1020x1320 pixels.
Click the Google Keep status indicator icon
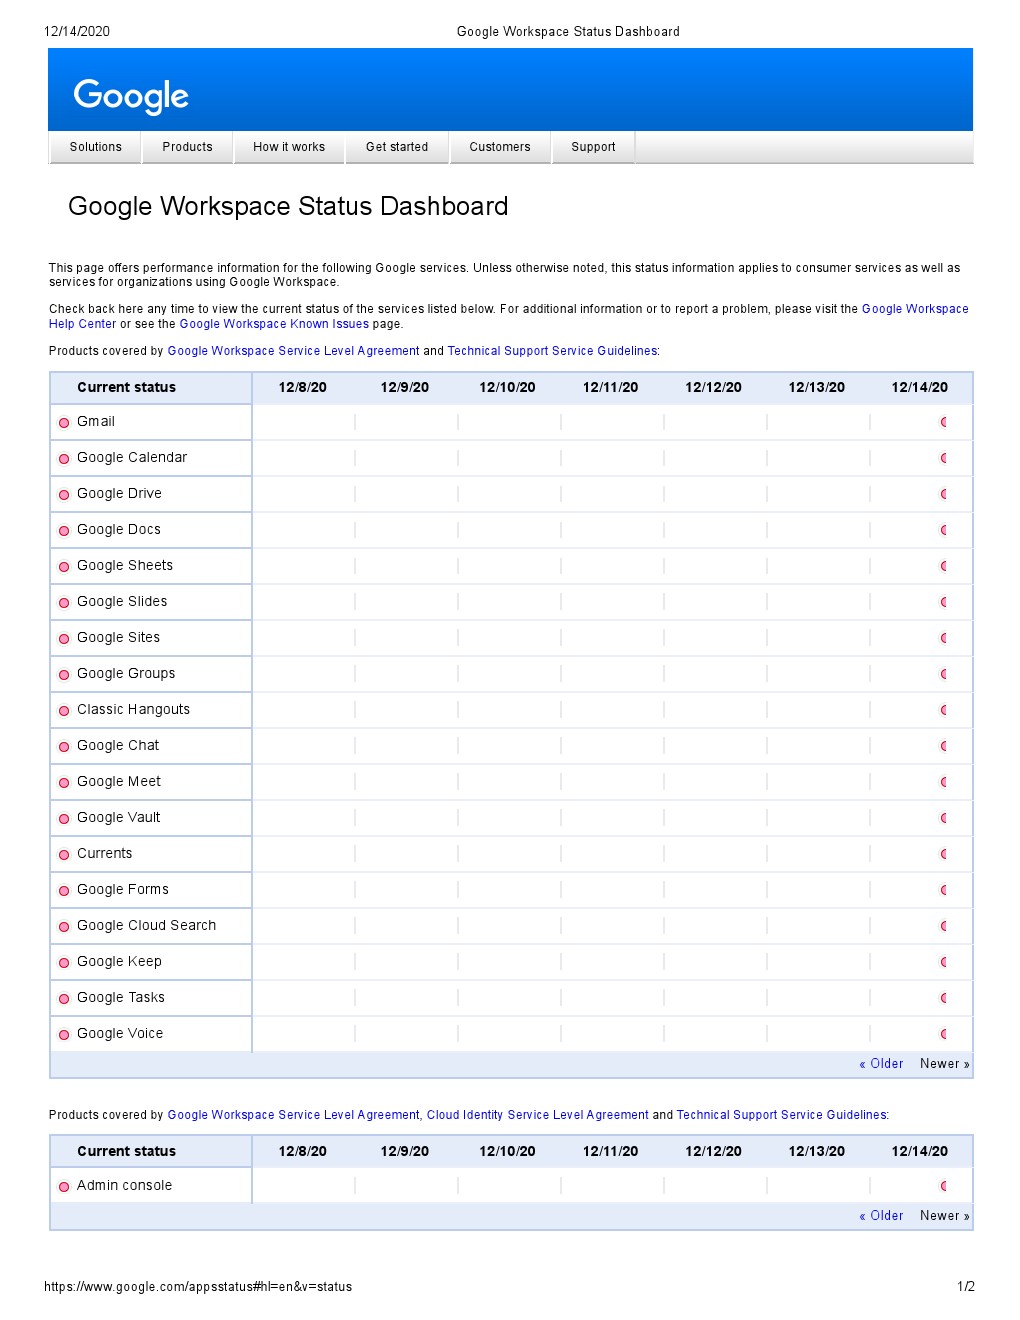(x=64, y=963)
